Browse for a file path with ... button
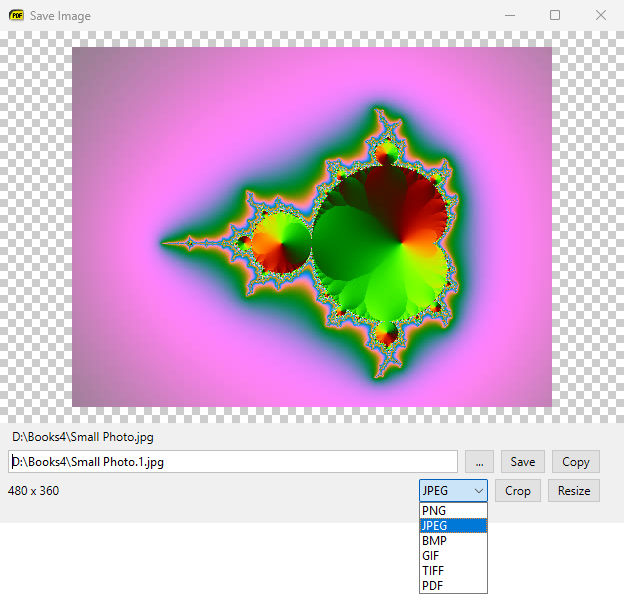This screenshot has width=624, height=594. pyautogui.click(x=479, y=462)
